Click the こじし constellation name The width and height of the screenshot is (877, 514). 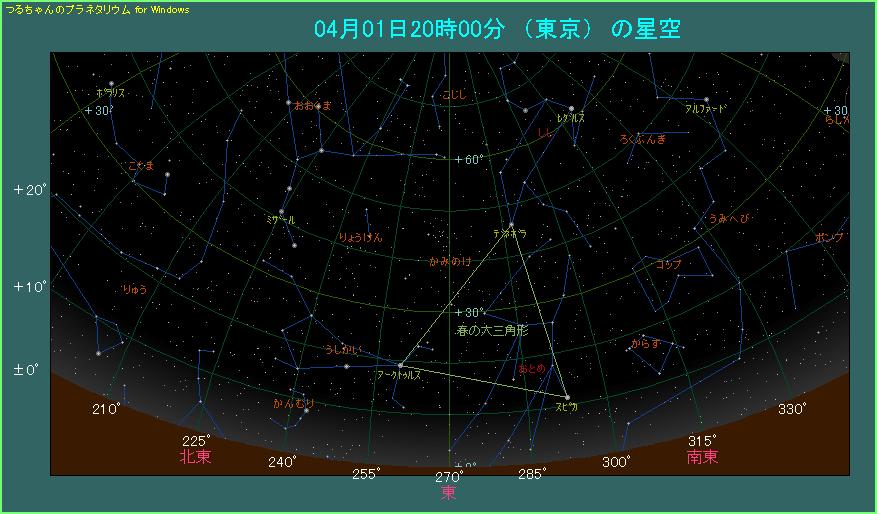click(454, 95)
